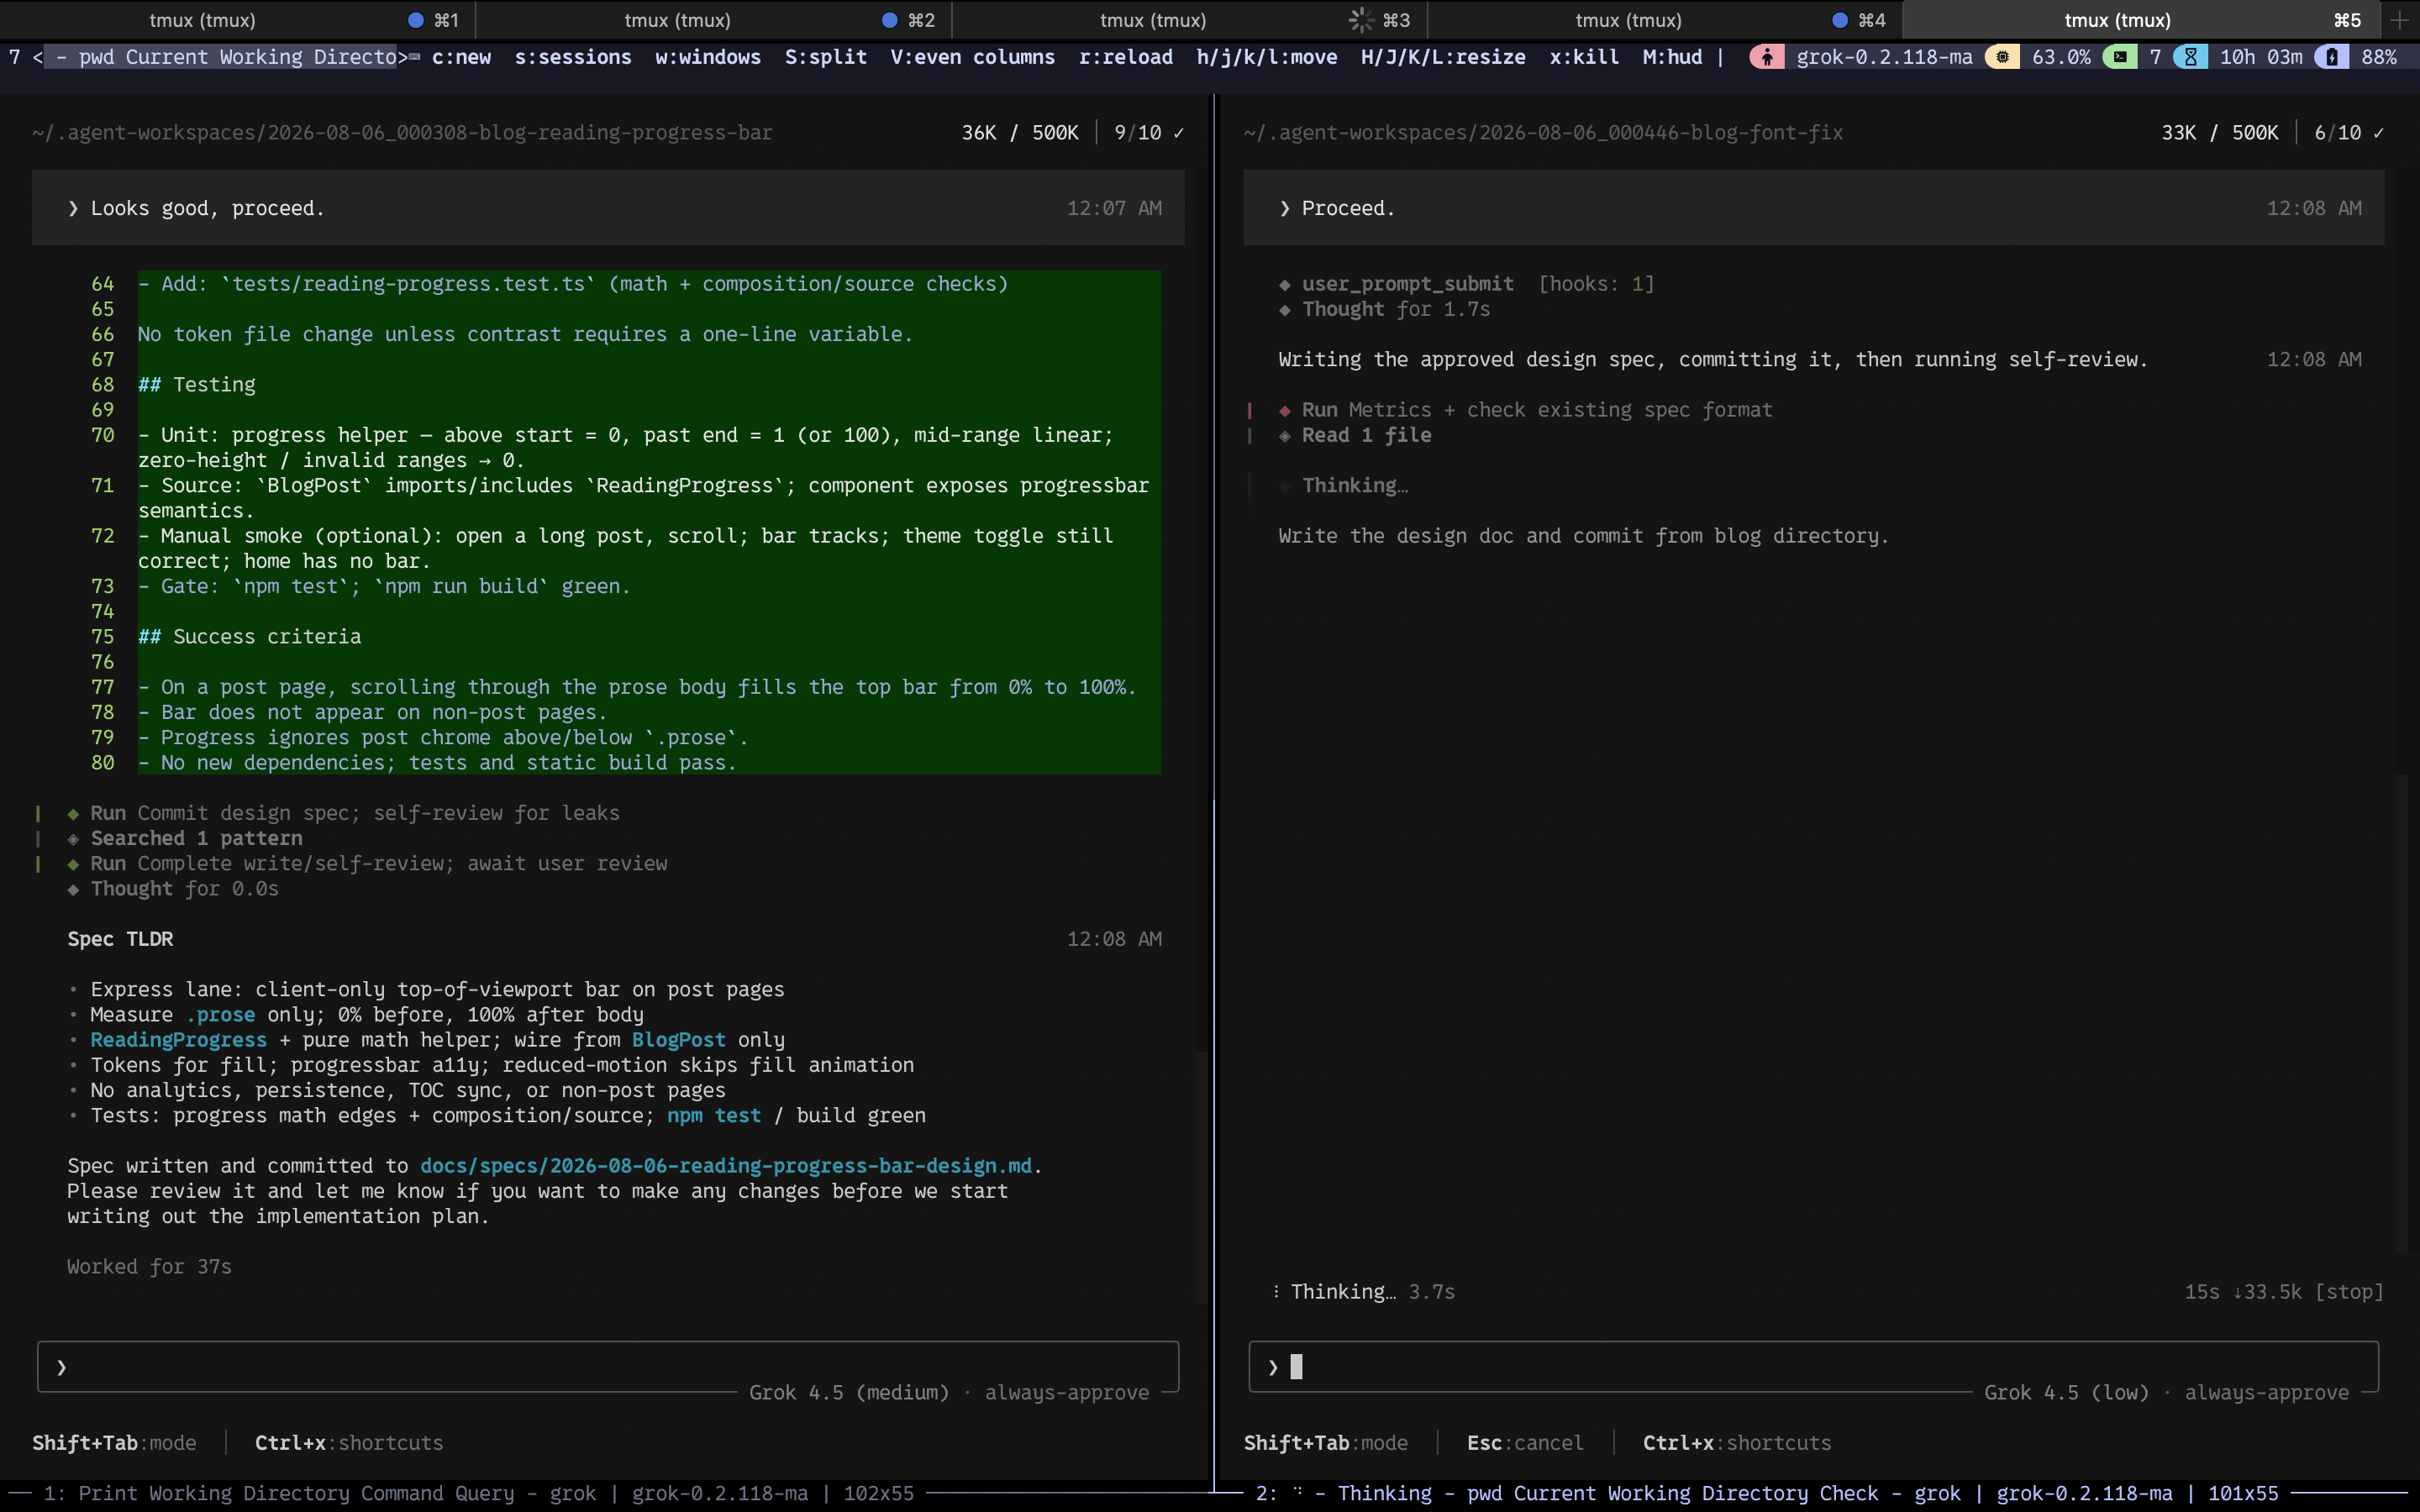
Task: Click the loading spinner on tab ⌘3
Action: coord(1360,20)
